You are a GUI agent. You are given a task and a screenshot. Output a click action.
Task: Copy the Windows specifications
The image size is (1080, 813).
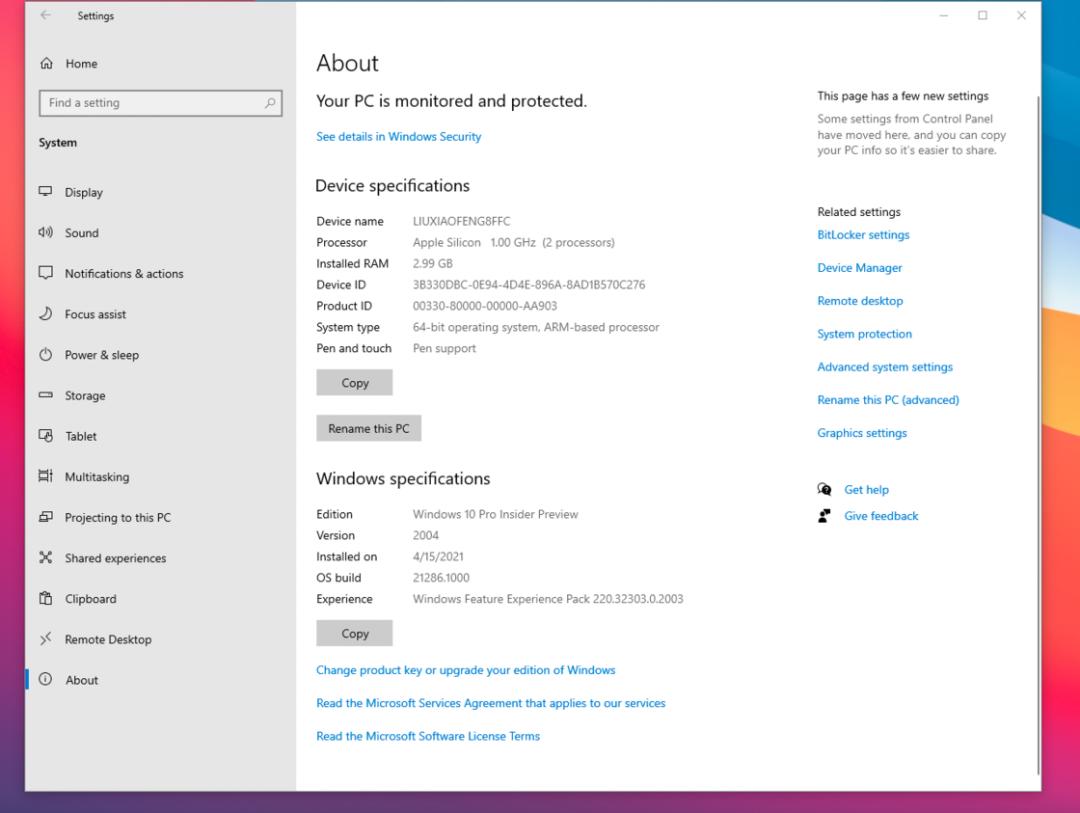click(x=355, y=633)
